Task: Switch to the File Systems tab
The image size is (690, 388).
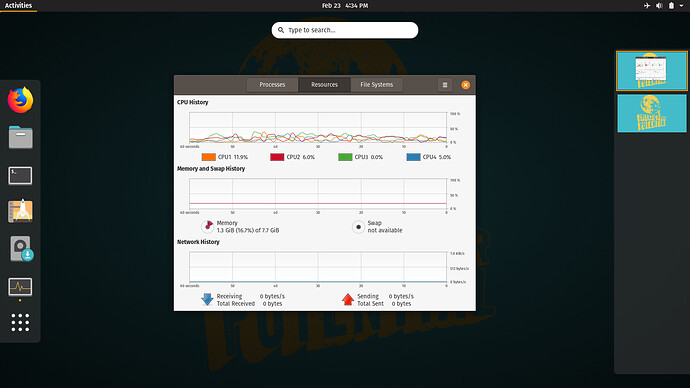Action: [x=376, y=84]
